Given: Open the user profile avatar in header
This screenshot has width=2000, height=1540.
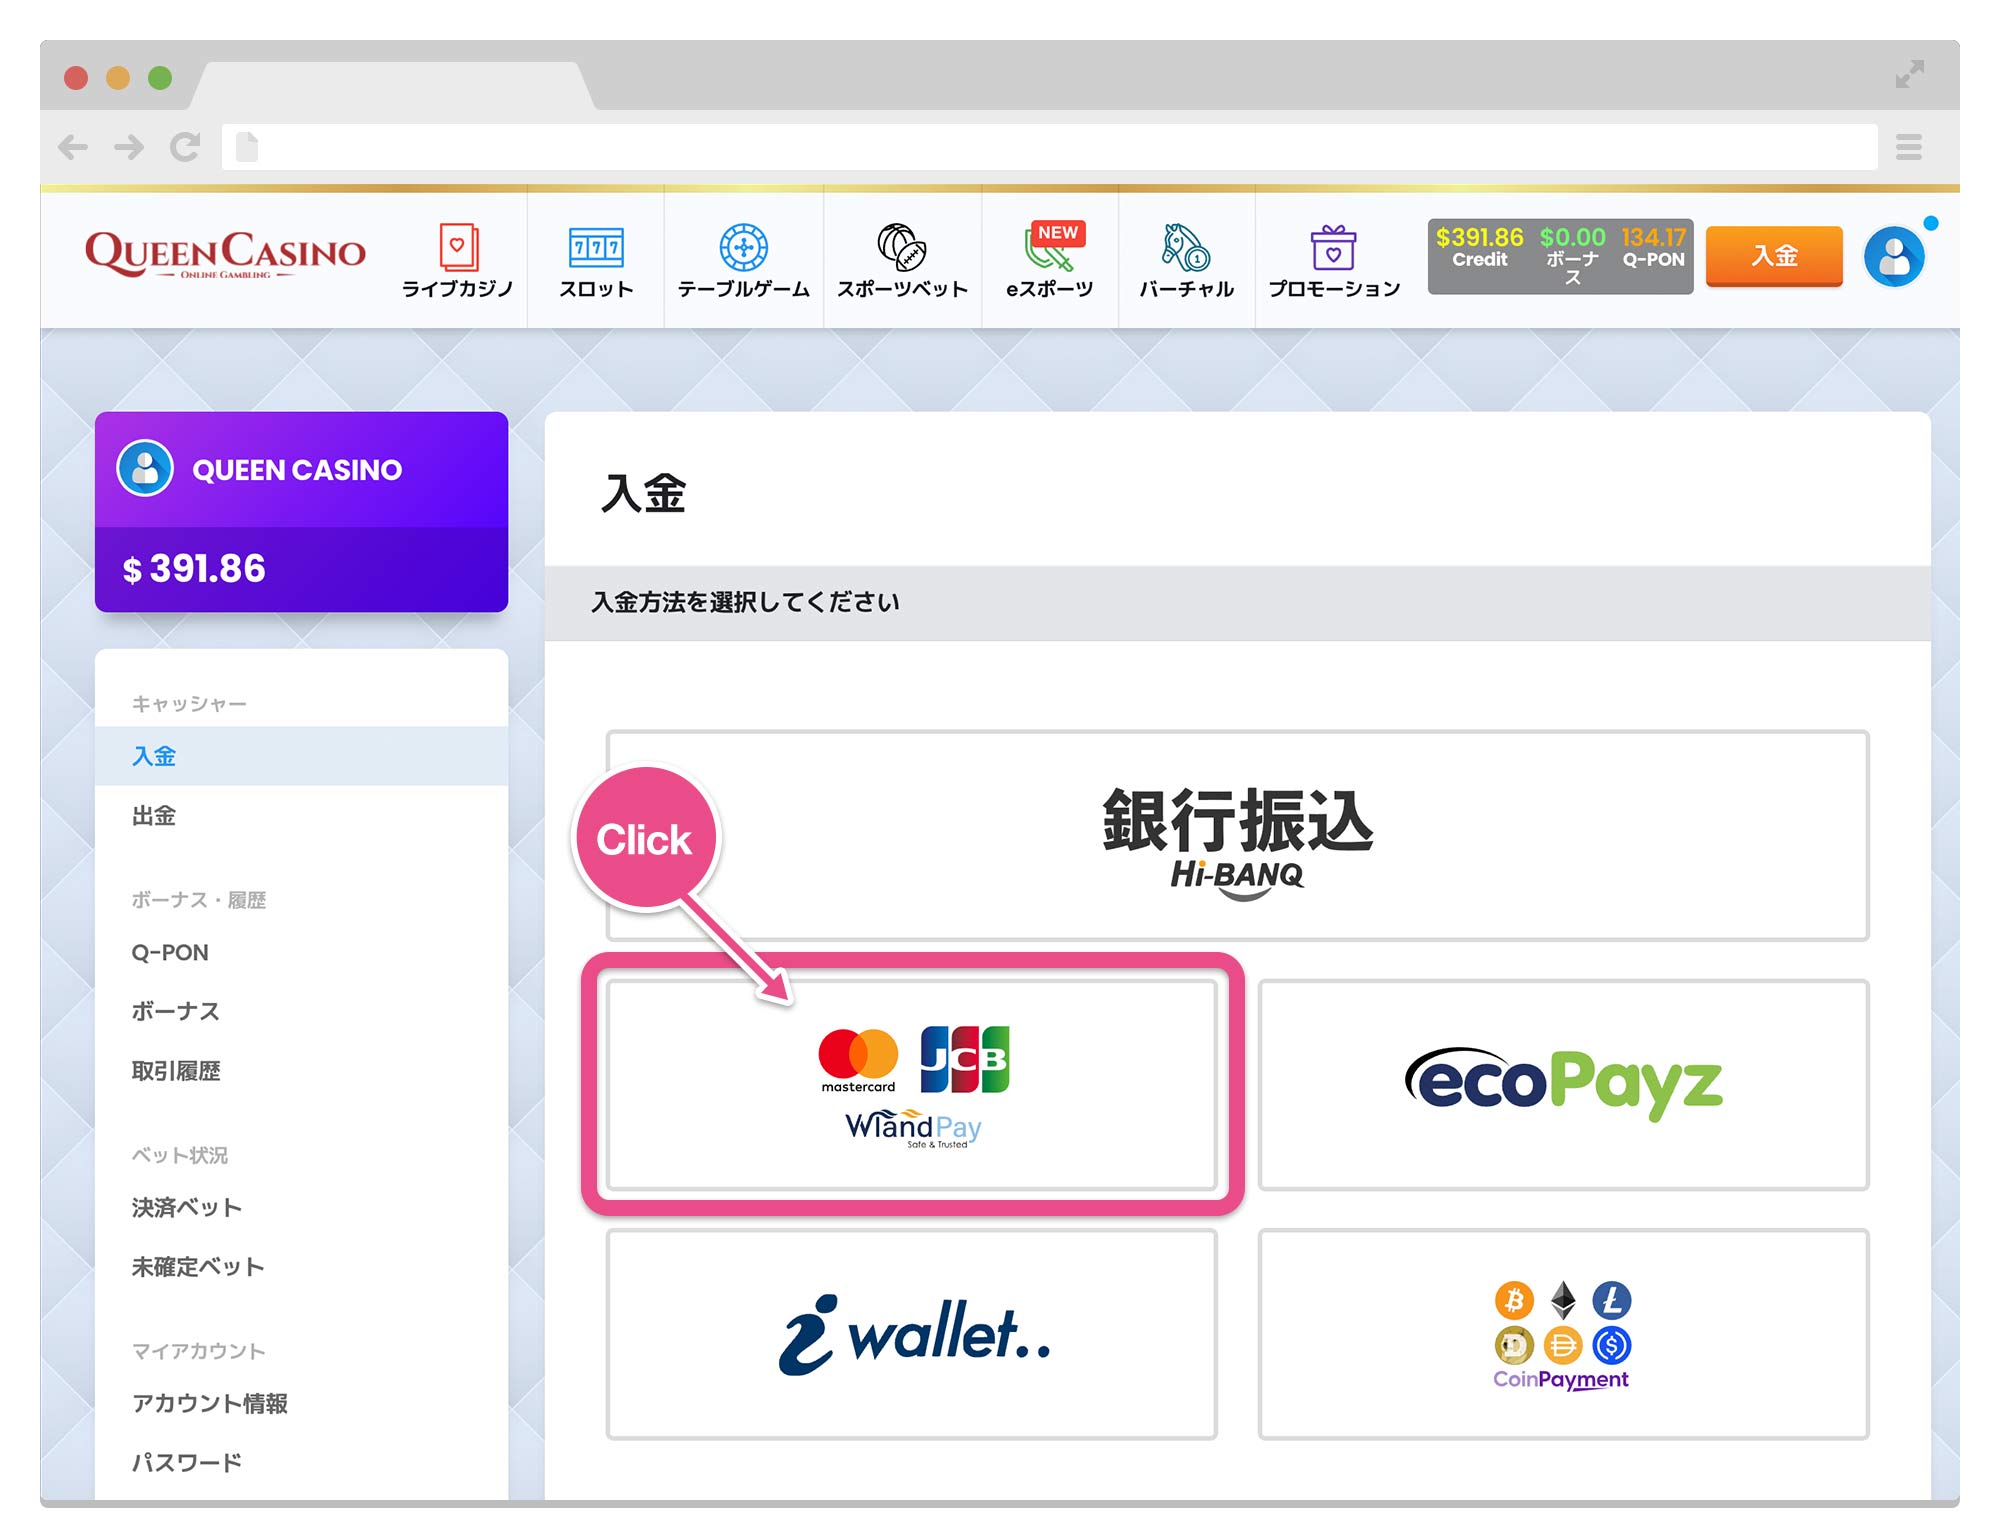Looking at the screenshot, I should pyautogui.click(x=1894, y=257).
